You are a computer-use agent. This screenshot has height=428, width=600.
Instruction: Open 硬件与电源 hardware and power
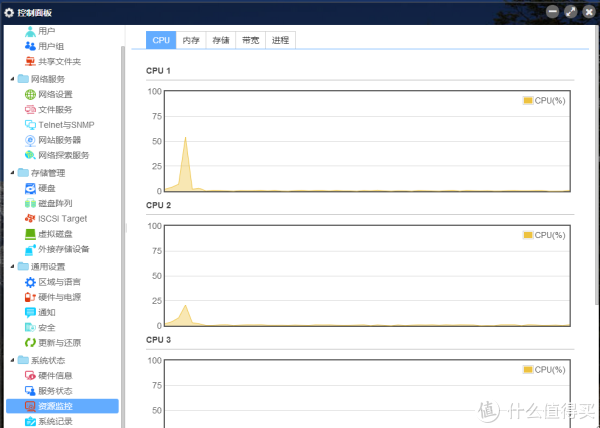[58, 297]
